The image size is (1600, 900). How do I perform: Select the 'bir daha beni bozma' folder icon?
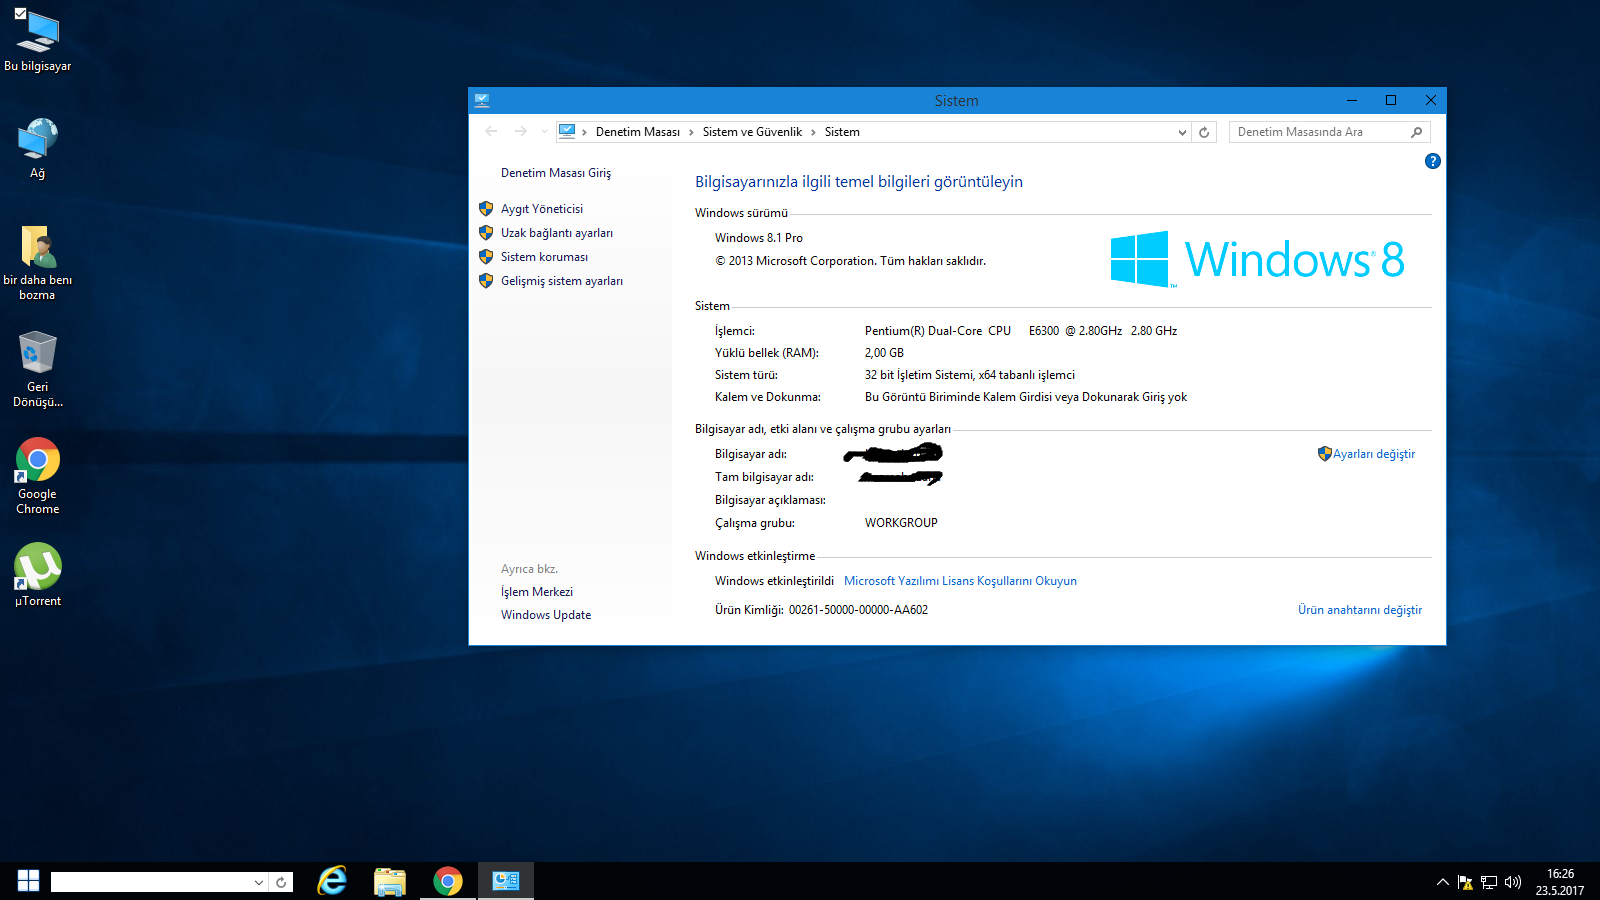coord(37,263)
